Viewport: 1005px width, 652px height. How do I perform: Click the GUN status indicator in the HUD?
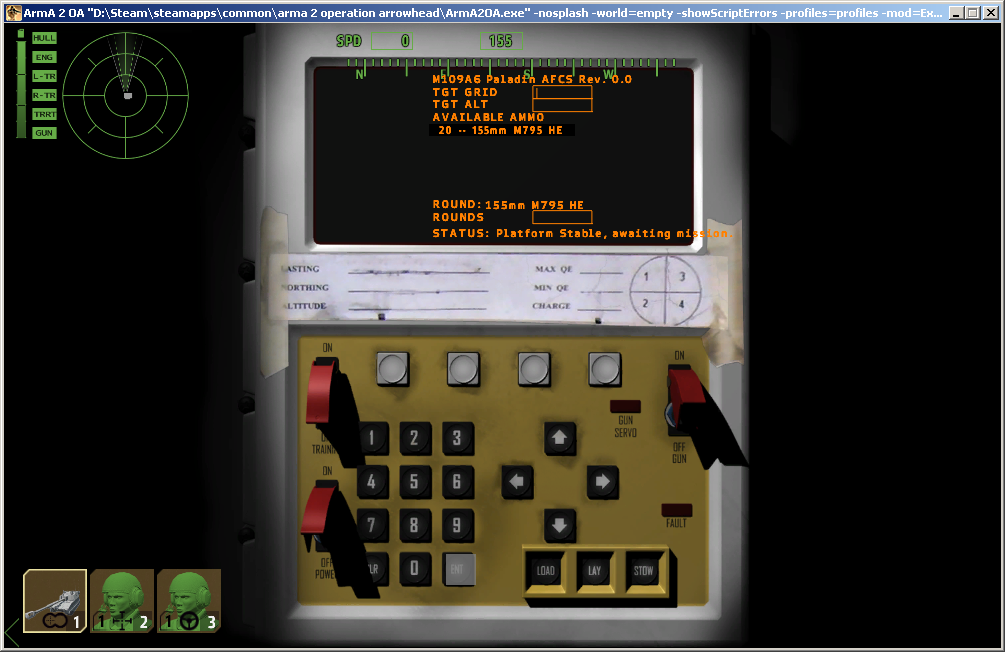[44, 133]
